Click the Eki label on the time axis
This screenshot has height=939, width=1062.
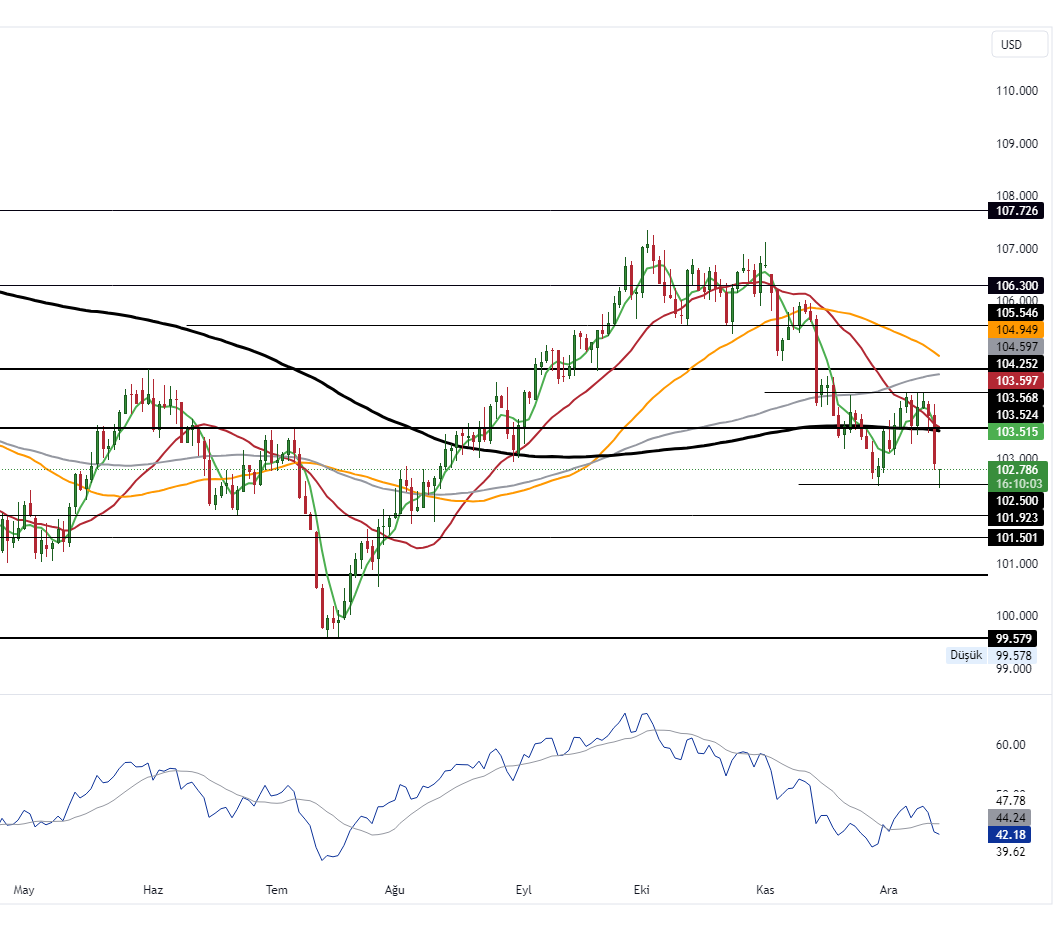click(641, 889)
